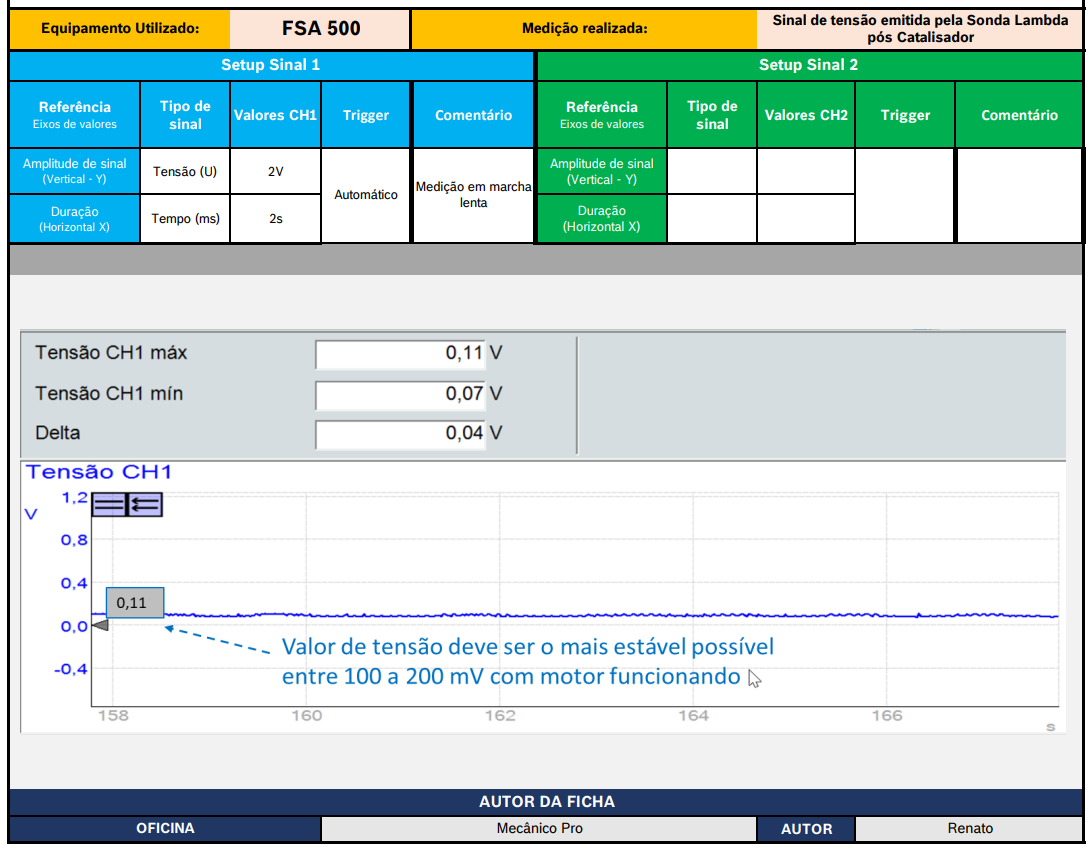Select the Tempo (ms) cell
This screenshot has height=849, width=1092.
185,219
